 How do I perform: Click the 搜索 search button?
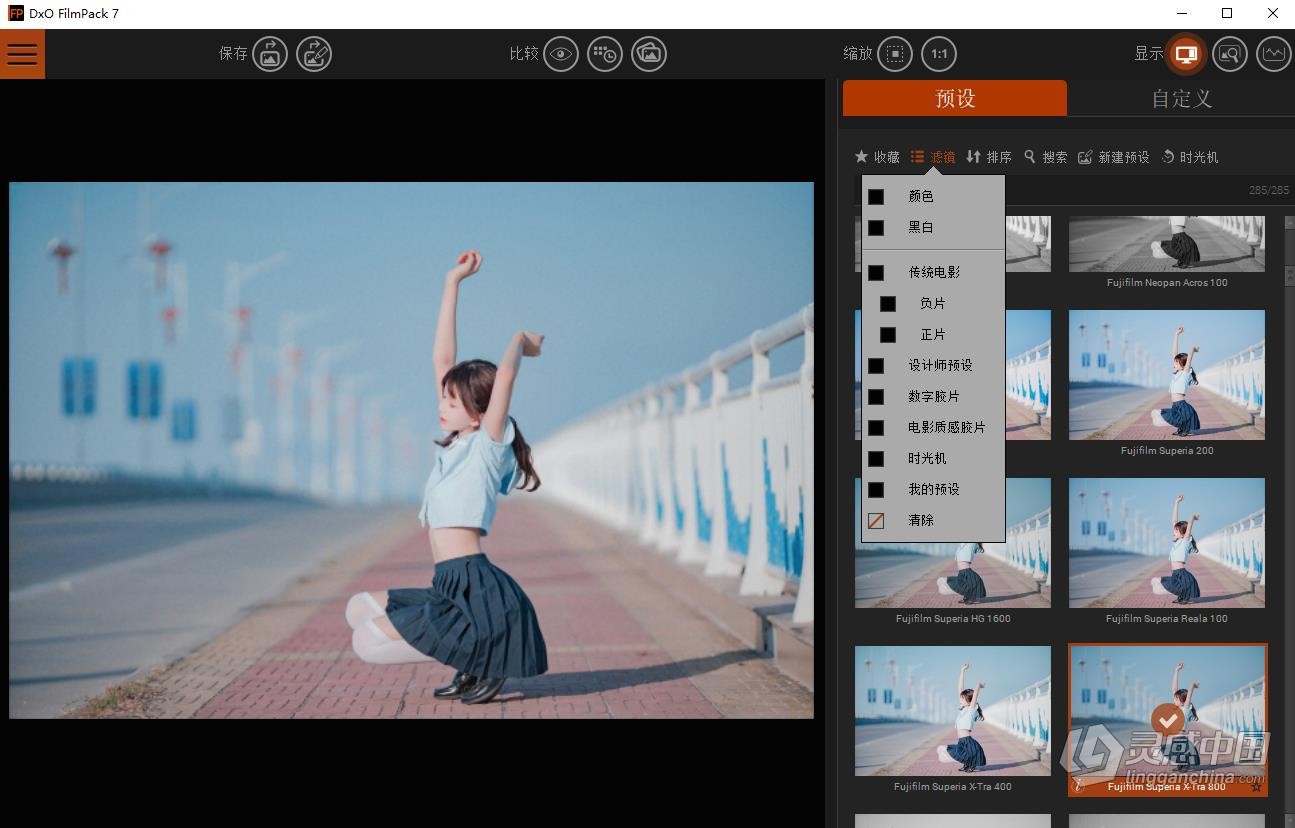[1045, 157]
